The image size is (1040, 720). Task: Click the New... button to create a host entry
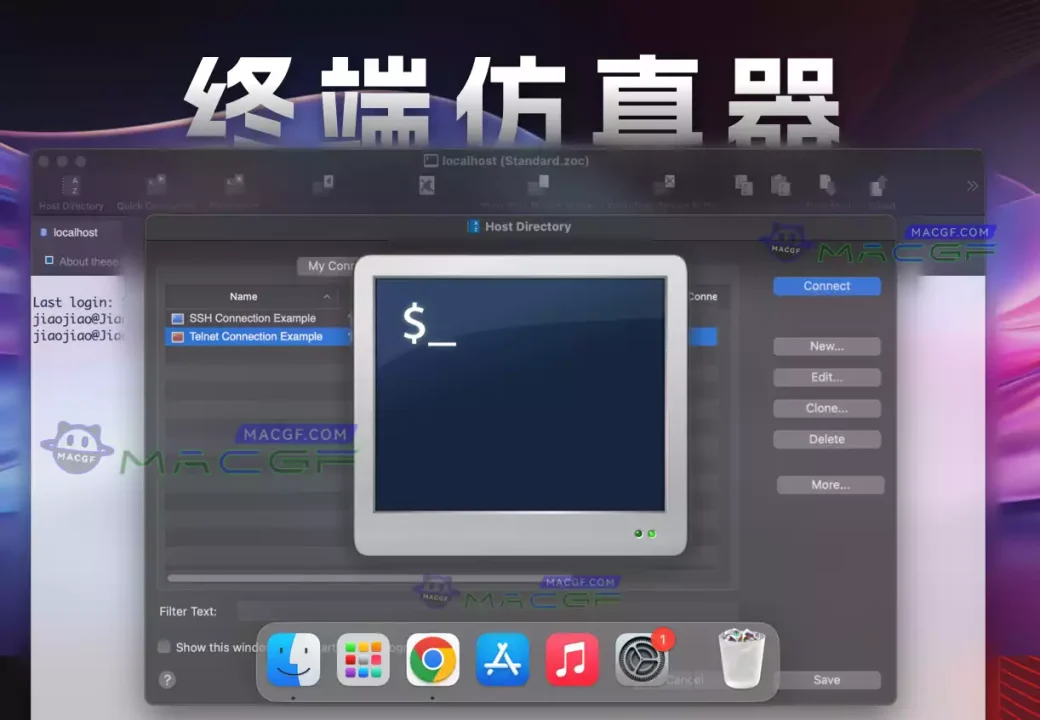point(826,346)
